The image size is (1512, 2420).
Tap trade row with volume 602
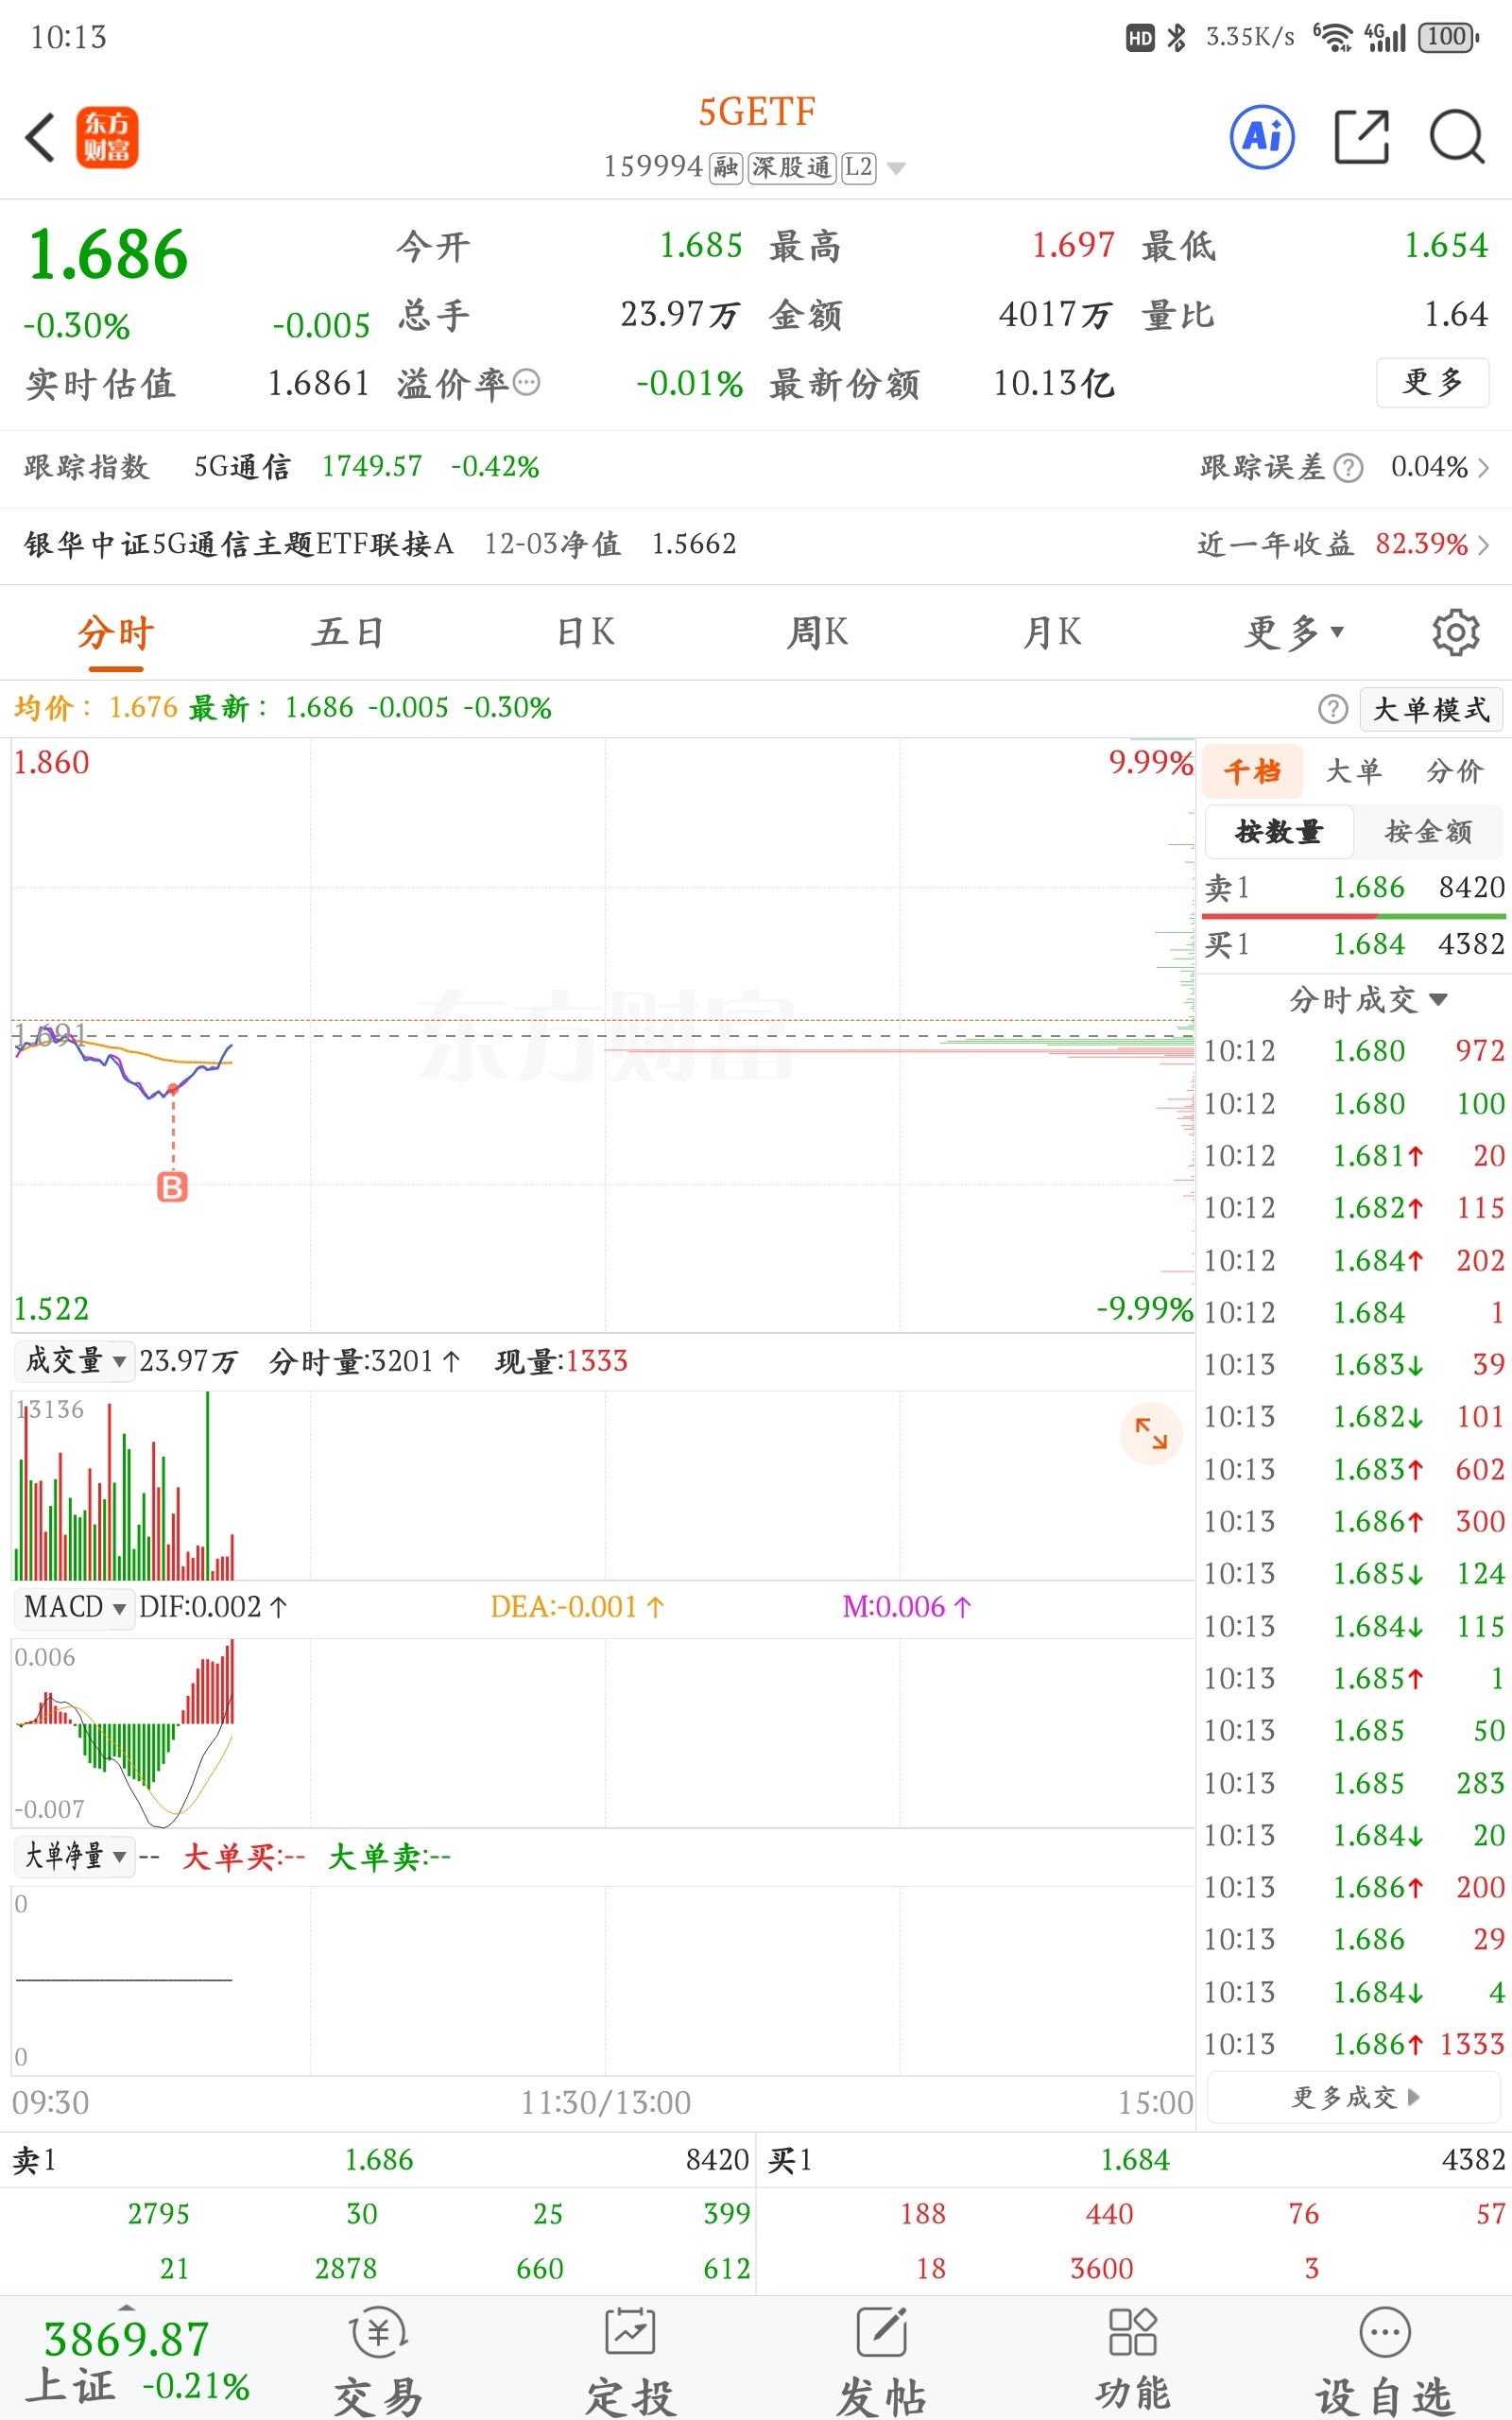[x=1354, y=1469]
